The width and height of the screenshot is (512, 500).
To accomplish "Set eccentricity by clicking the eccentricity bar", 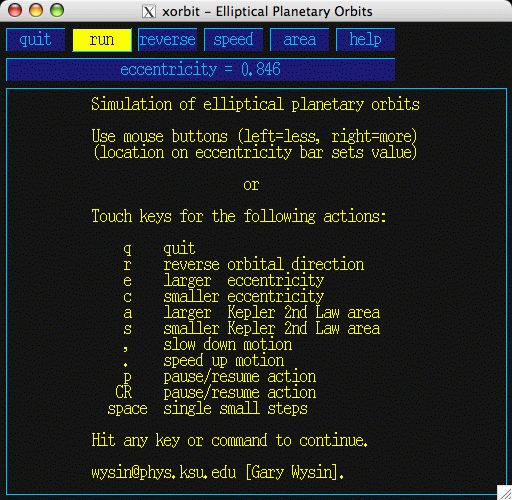I will [x=200, y=69].
